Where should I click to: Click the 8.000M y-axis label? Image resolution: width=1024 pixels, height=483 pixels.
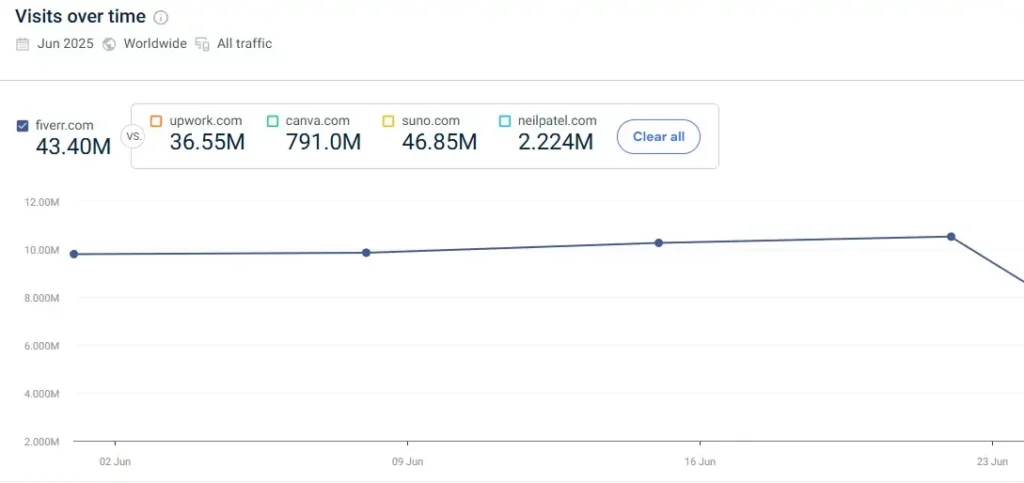(42, 298)
